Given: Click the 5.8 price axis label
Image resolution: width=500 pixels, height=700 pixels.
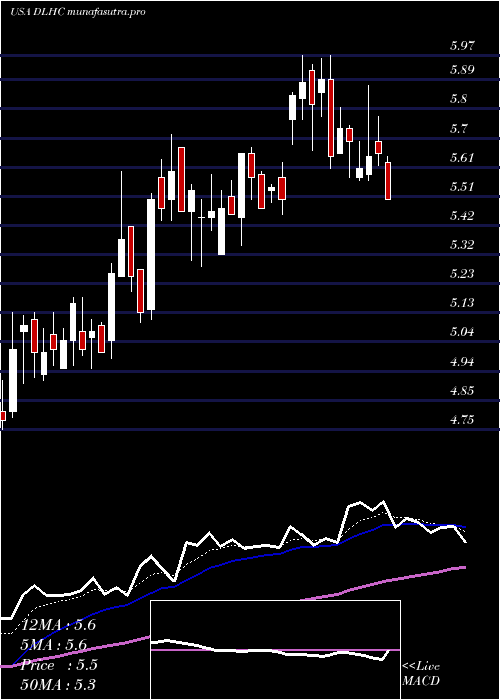Looking at the screenshot, I should [458, 99].
